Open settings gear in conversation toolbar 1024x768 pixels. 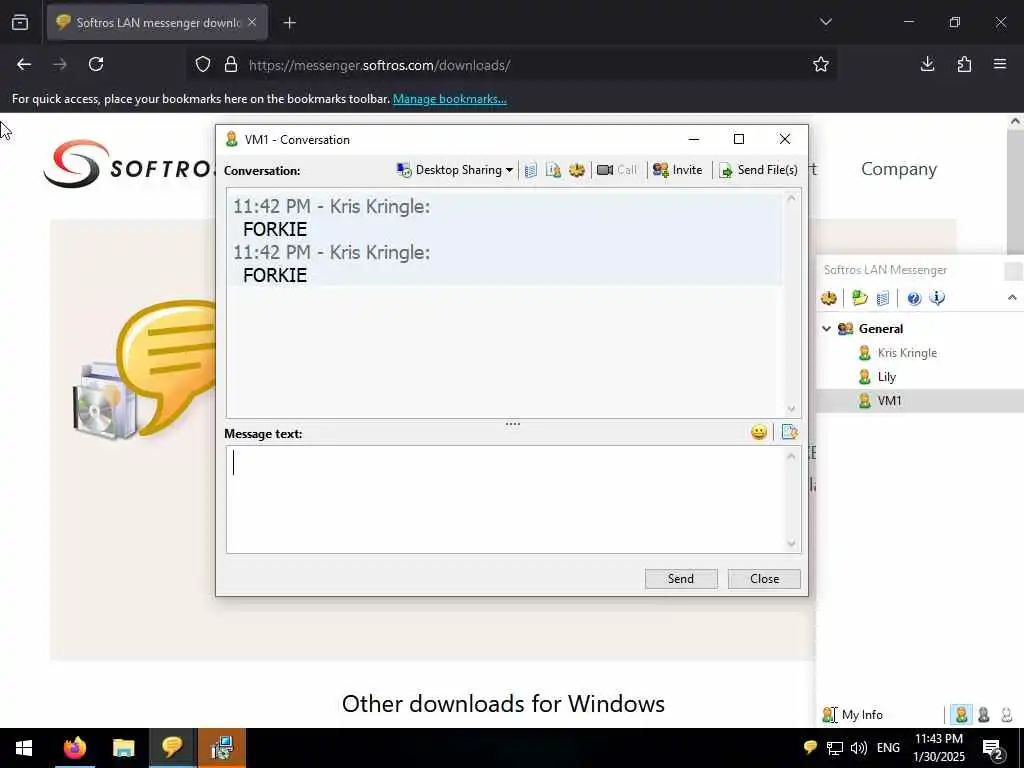(577, 170)
